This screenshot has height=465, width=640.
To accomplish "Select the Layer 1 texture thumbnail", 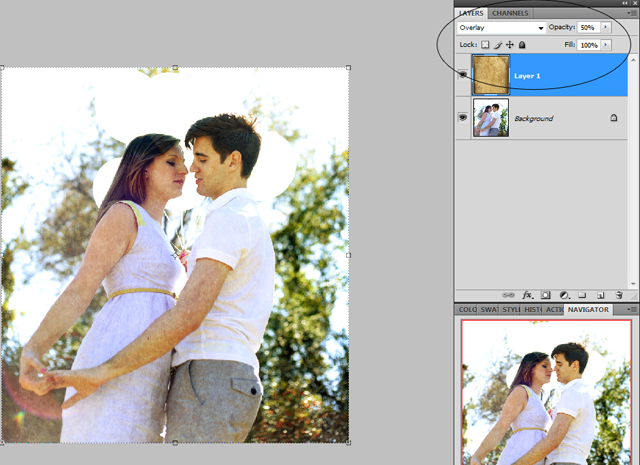I will pyautogui.click(x=491, y=75).
